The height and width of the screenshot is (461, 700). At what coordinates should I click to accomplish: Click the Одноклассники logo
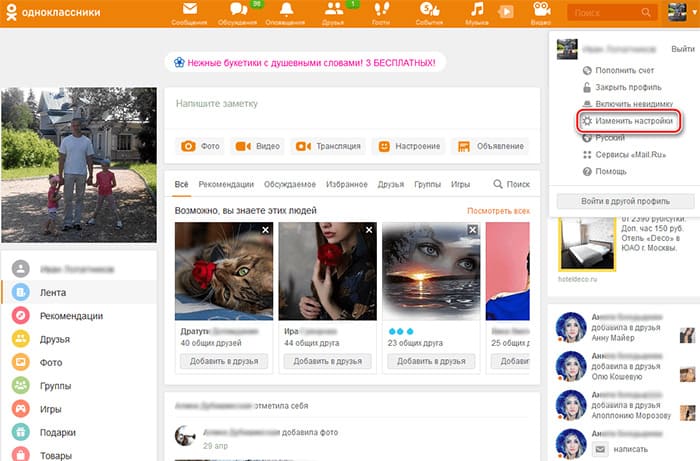(53, 12)
